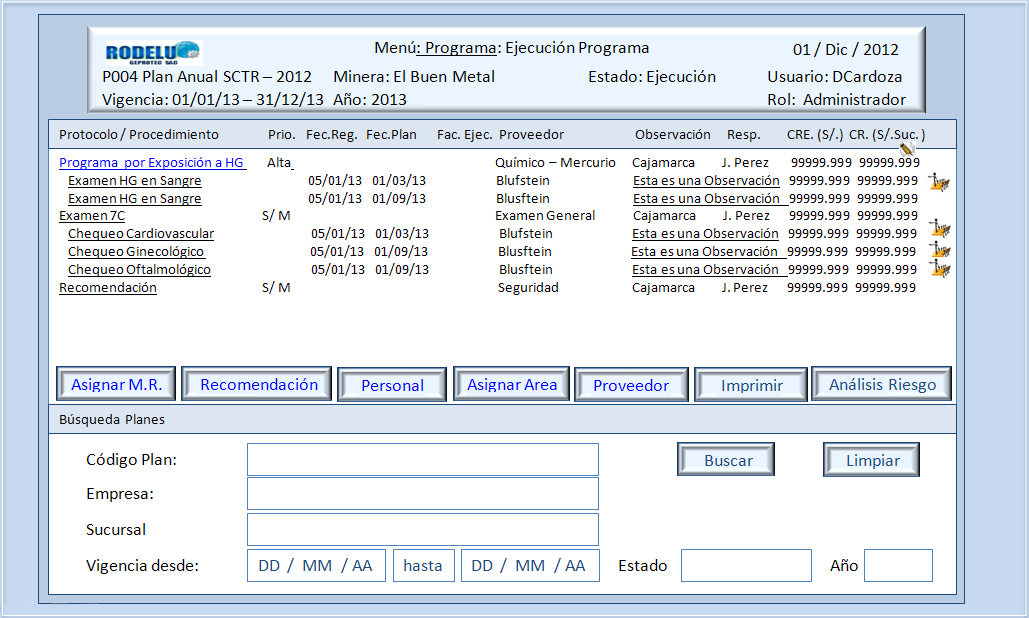Click the Químico – Mercurio provider cell
This screenshot has height=618, width=1029.
tap(555, 163)
